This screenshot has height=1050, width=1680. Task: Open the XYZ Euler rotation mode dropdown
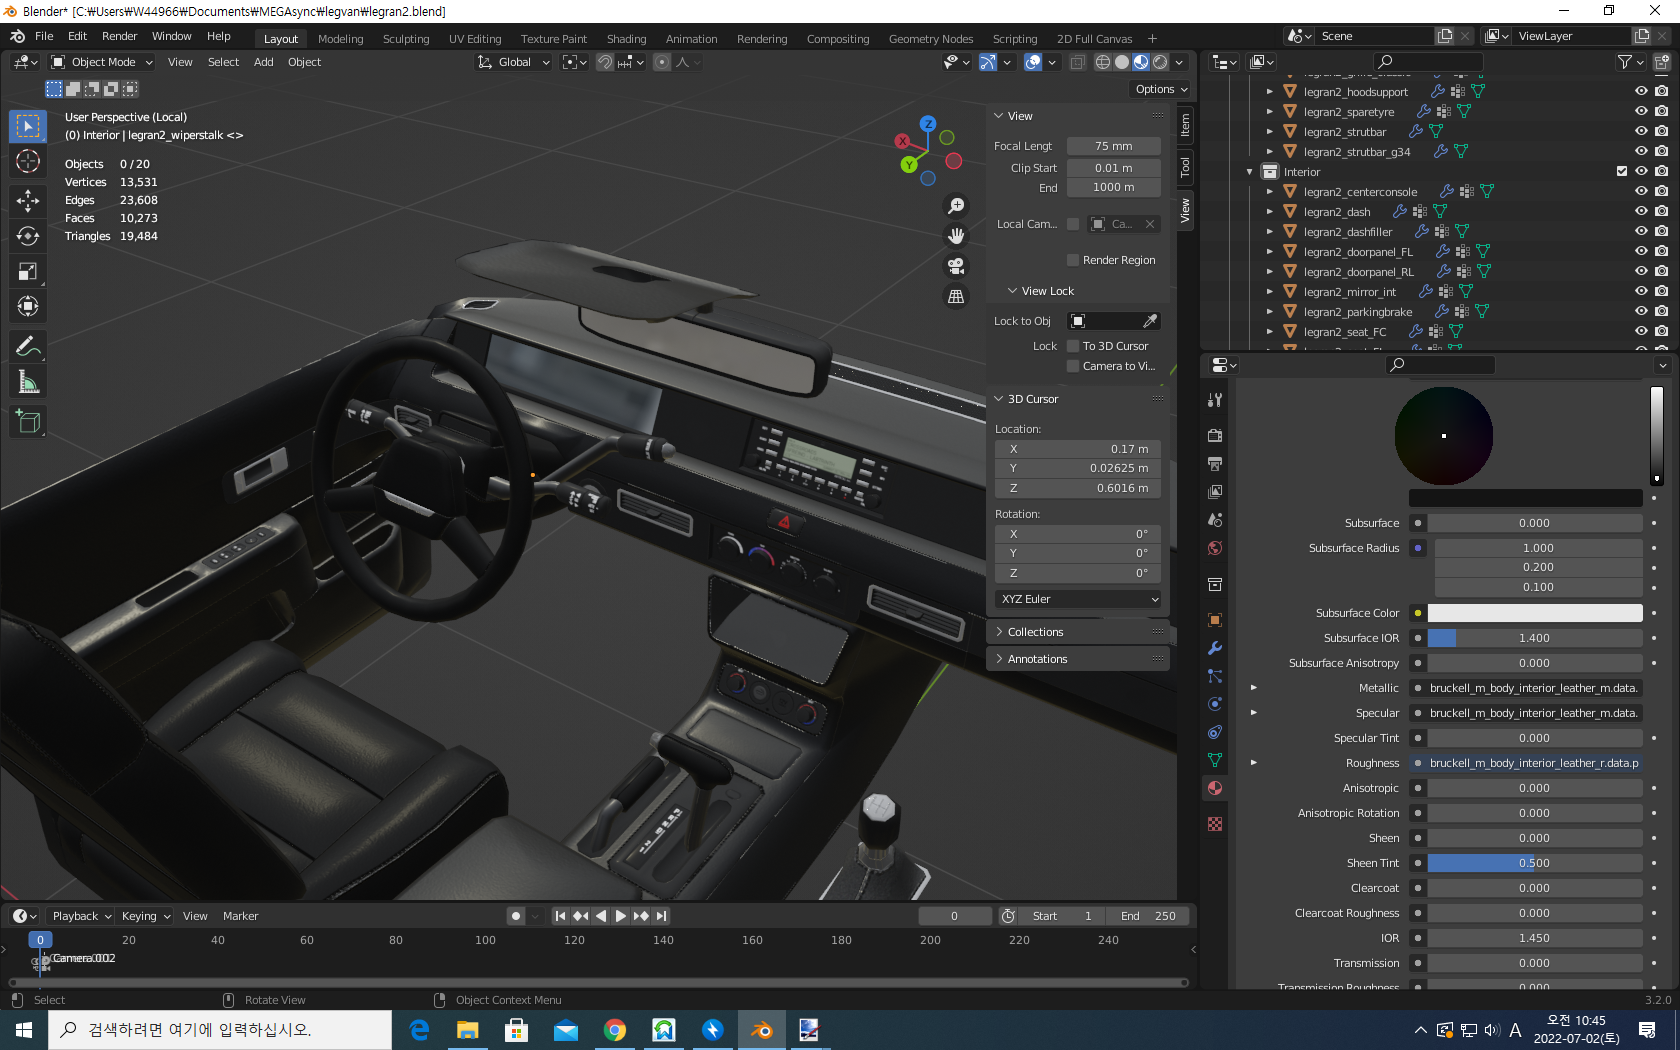pos(1078,599)
